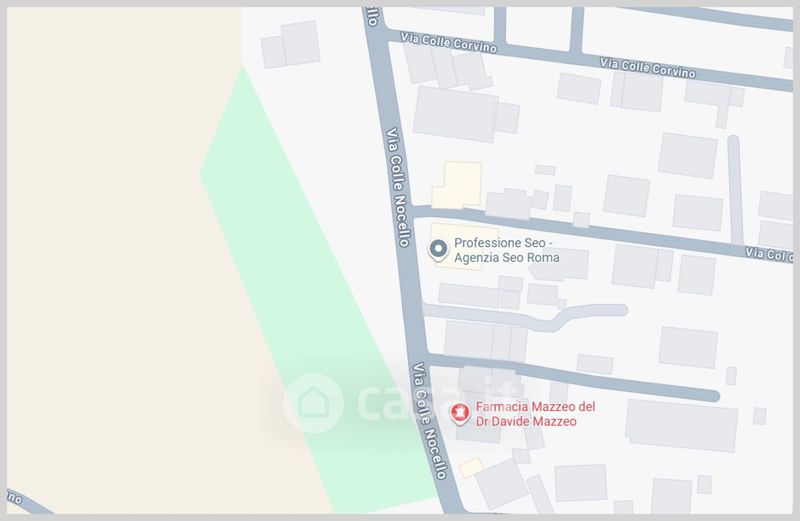Select the upper-left Via Colle Corvino street label
Image resolution: width=800 pixels, height=521 pixels.
(448, 42)
